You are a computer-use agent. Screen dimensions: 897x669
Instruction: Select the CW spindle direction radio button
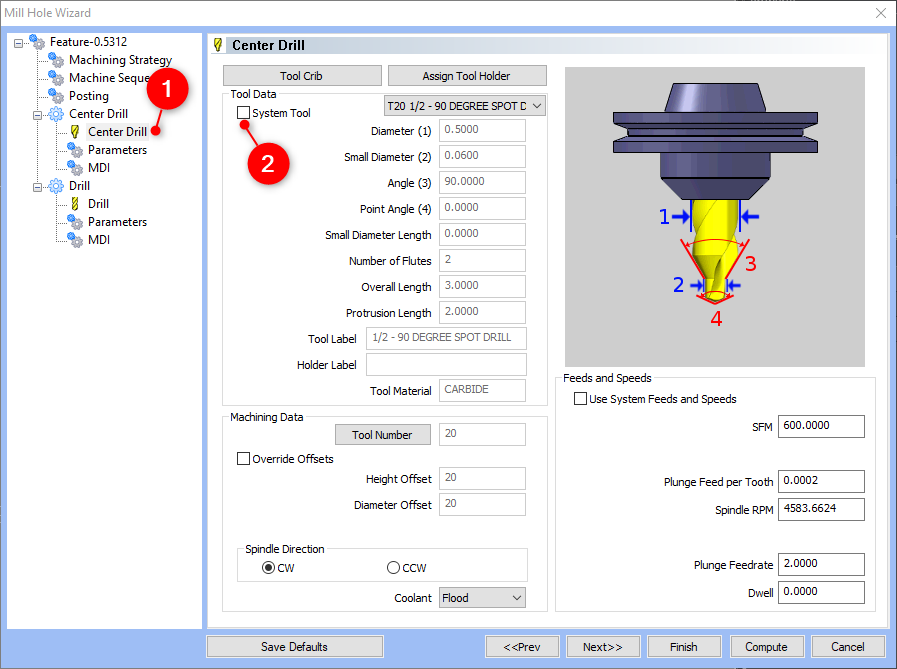pyautogui.click(x=268, y=568)
